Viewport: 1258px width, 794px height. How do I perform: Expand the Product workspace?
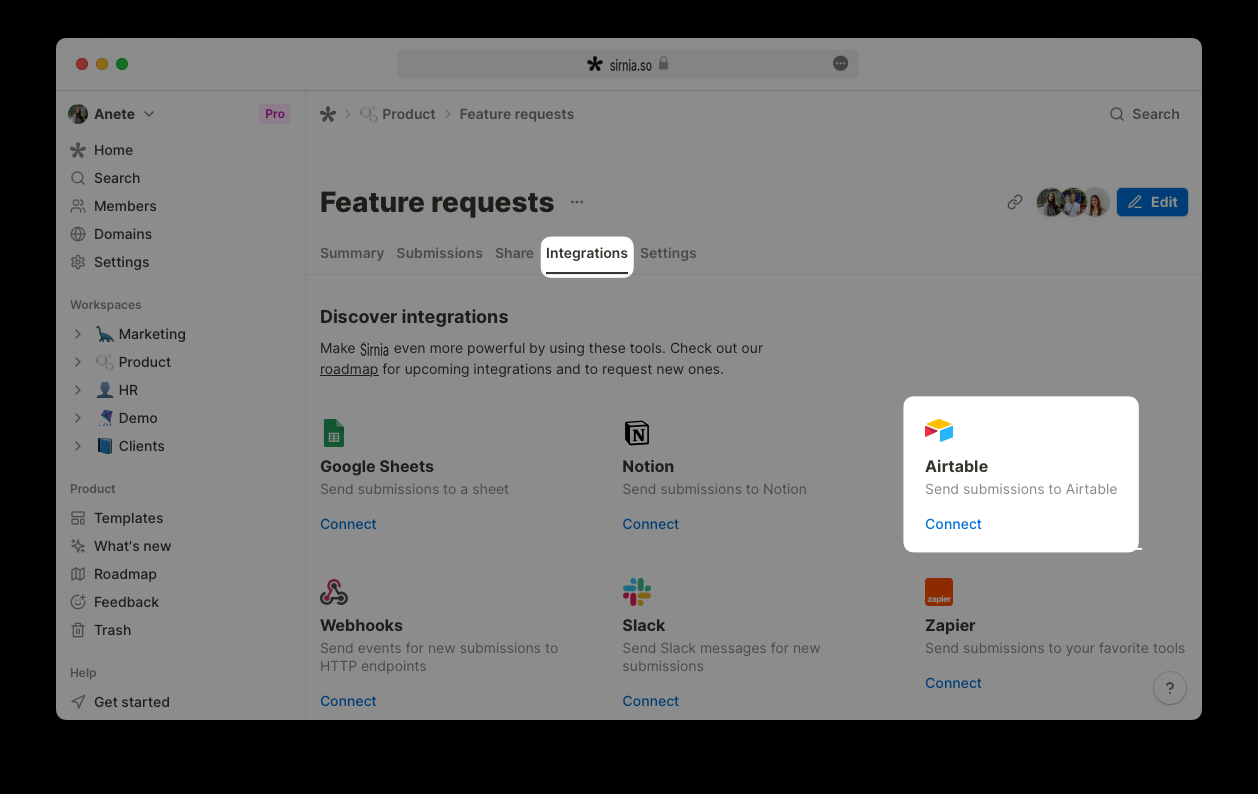pos(78,362)
